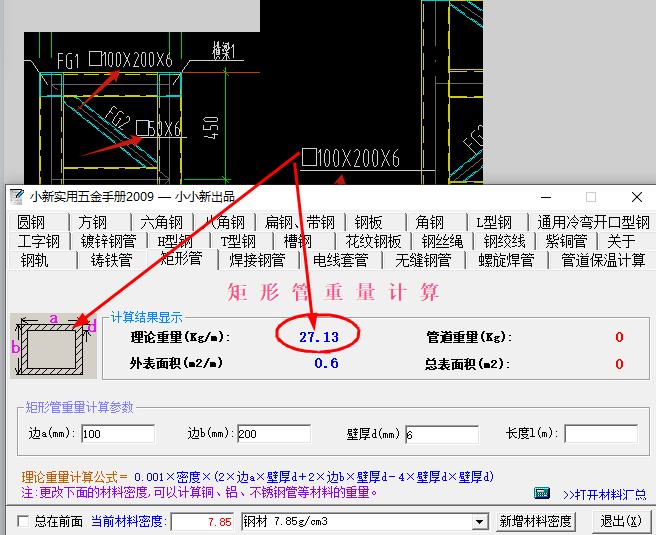Image resolution: width=656 pixels, height=535 pixels.
Task: Click the 矩形管重量计算 heading
Action: point(333,292)
